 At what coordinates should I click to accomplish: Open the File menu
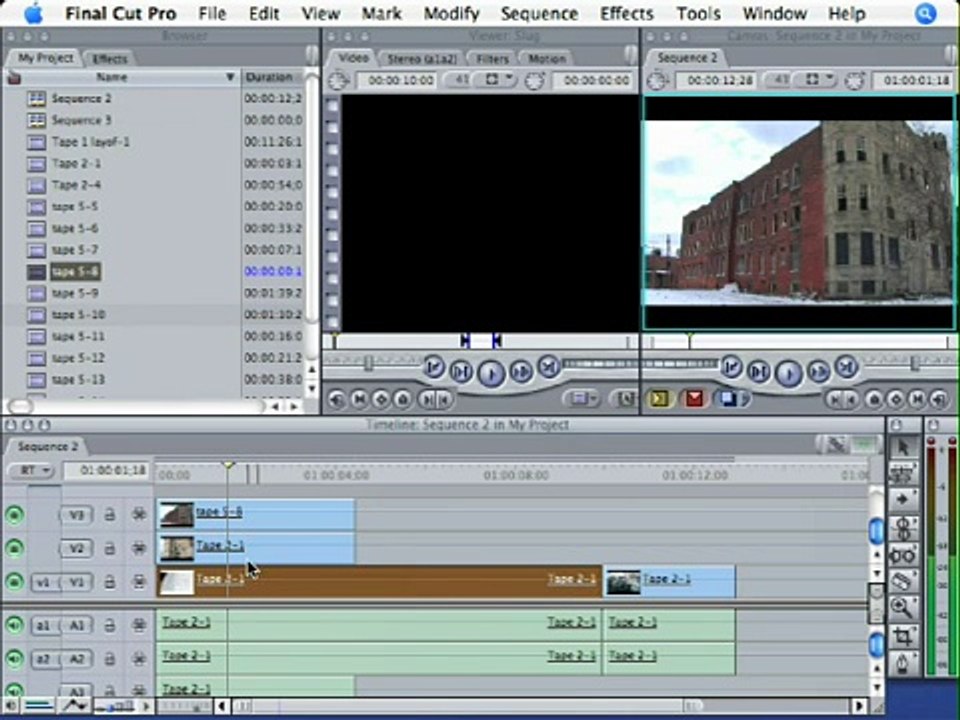coord(212,13)
